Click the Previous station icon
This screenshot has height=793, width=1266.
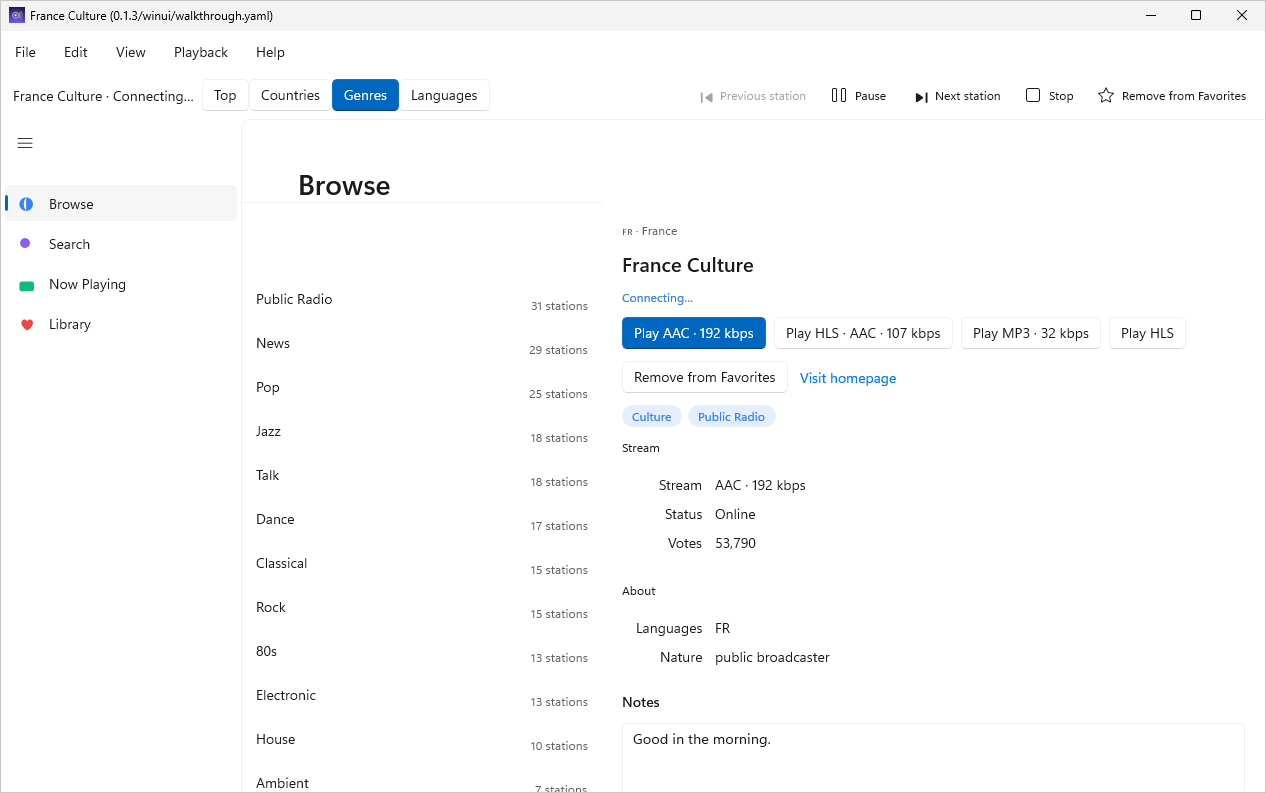coord(706,97)
